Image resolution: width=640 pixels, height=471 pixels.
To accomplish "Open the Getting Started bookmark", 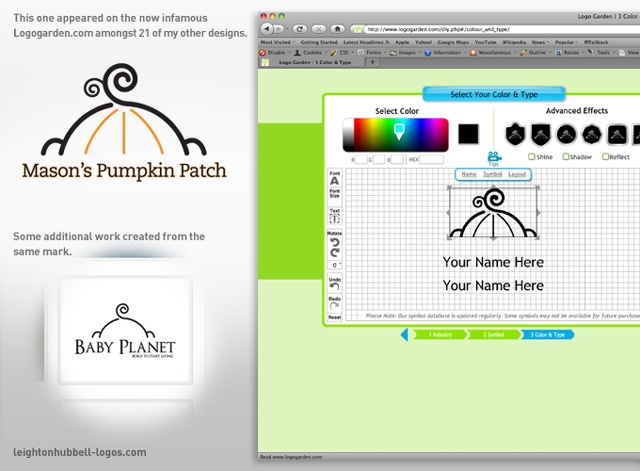I will click(319, 42).
